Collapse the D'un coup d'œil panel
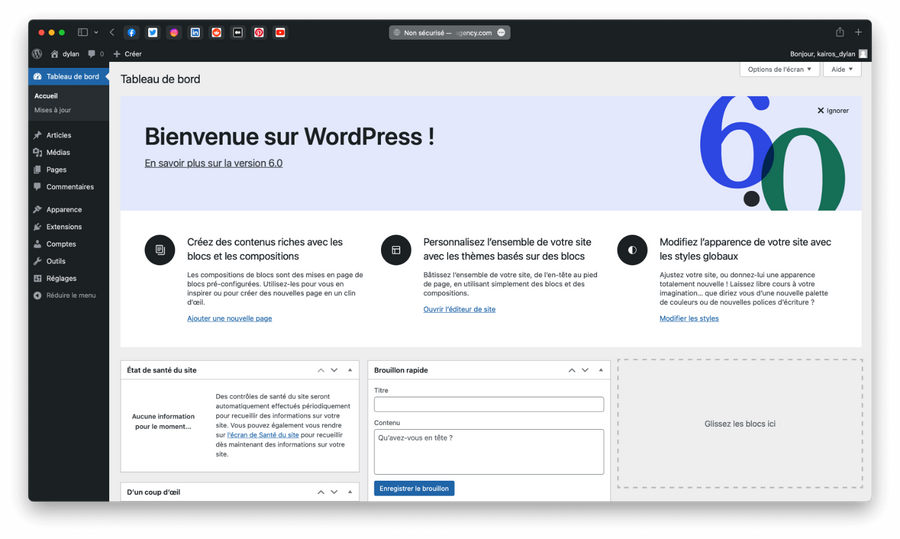 (x=350, y=492)
